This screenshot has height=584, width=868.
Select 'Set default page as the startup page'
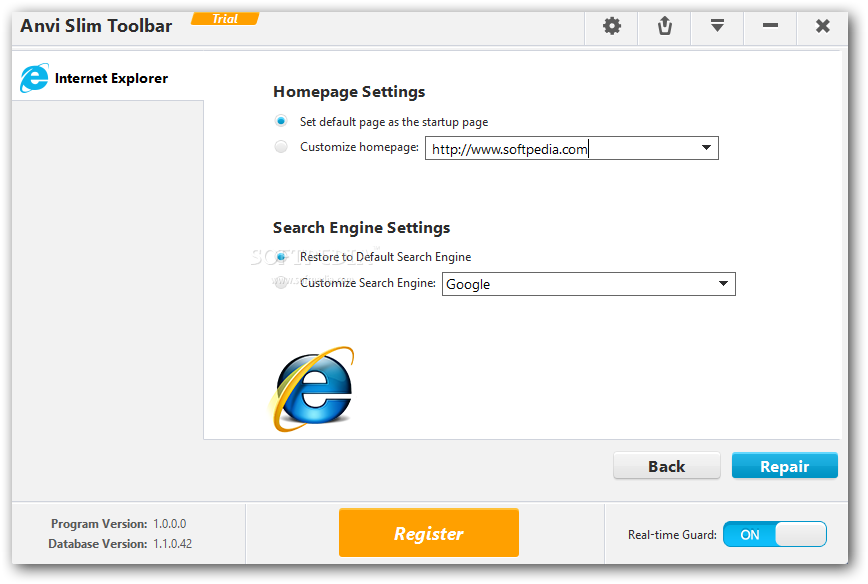[281, 121]
